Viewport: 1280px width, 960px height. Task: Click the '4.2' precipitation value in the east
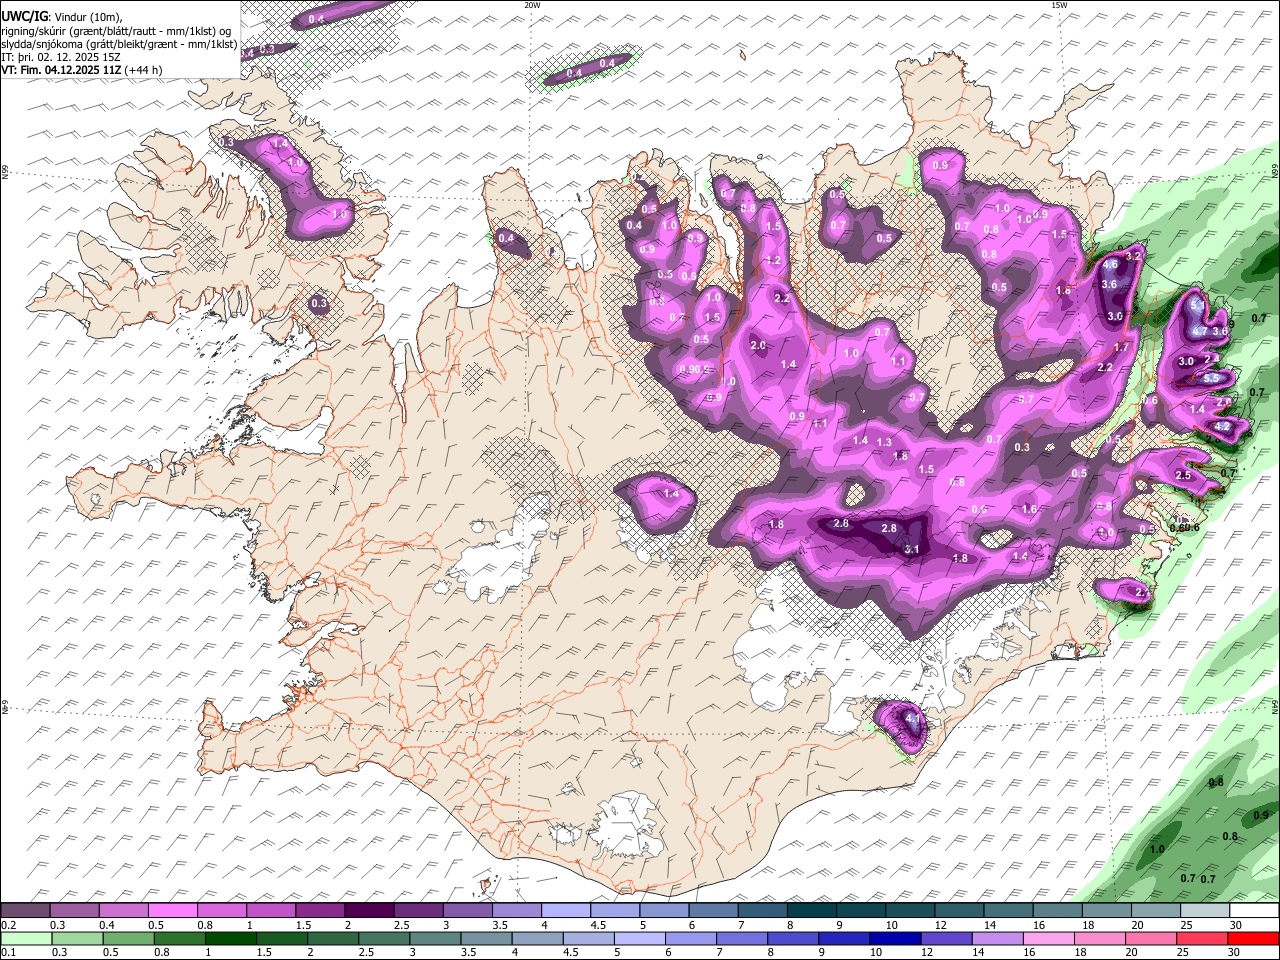point(1222,426)
